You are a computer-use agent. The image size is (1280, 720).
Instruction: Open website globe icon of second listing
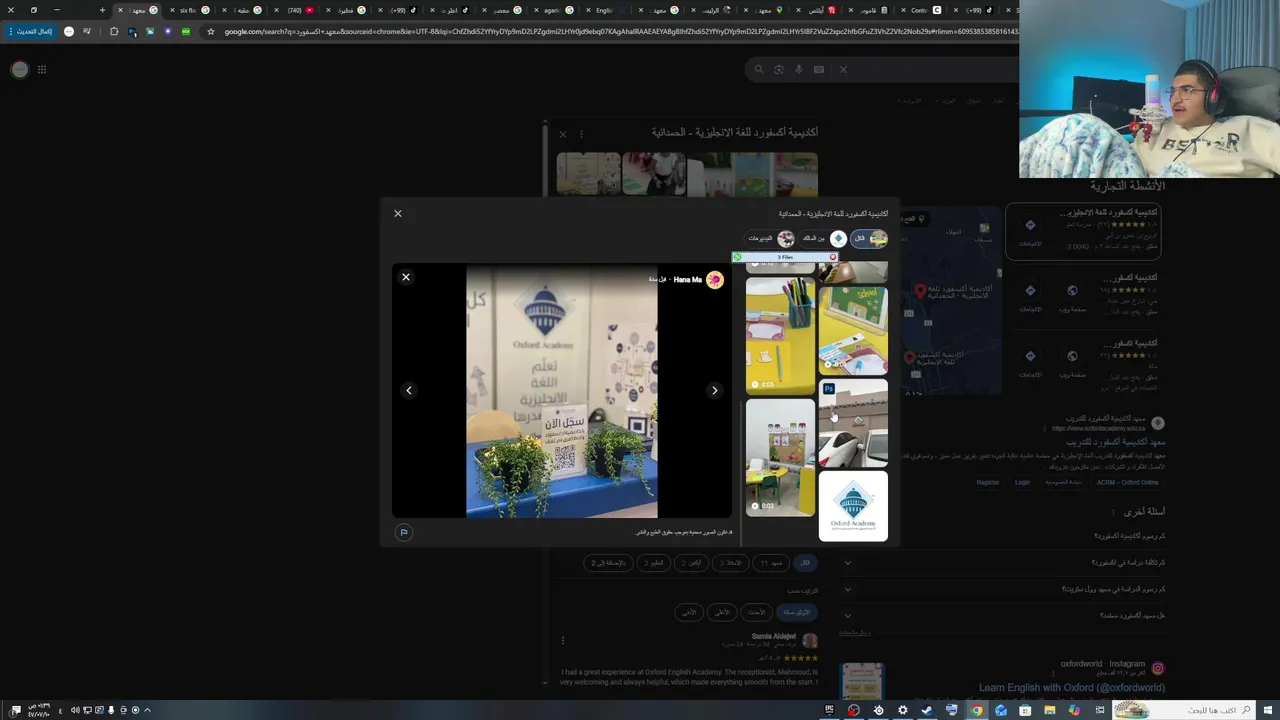pos(1072,291)
